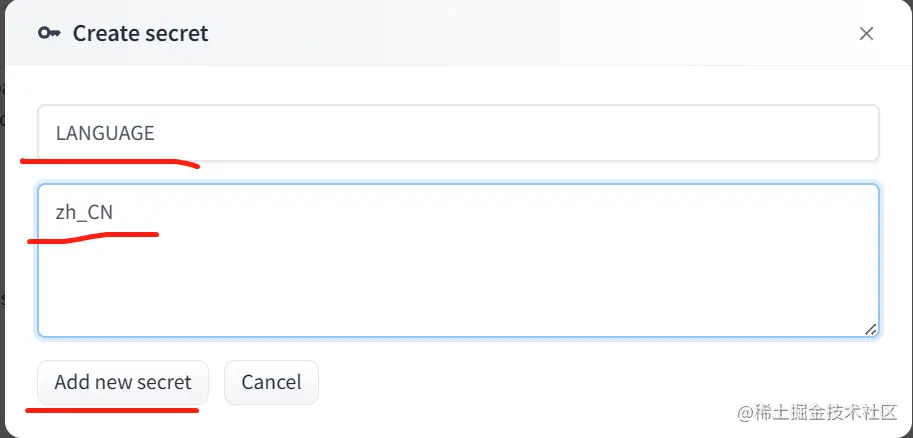Grab the textarea resize handle corner
913x438 pixels.
point(871,329)
